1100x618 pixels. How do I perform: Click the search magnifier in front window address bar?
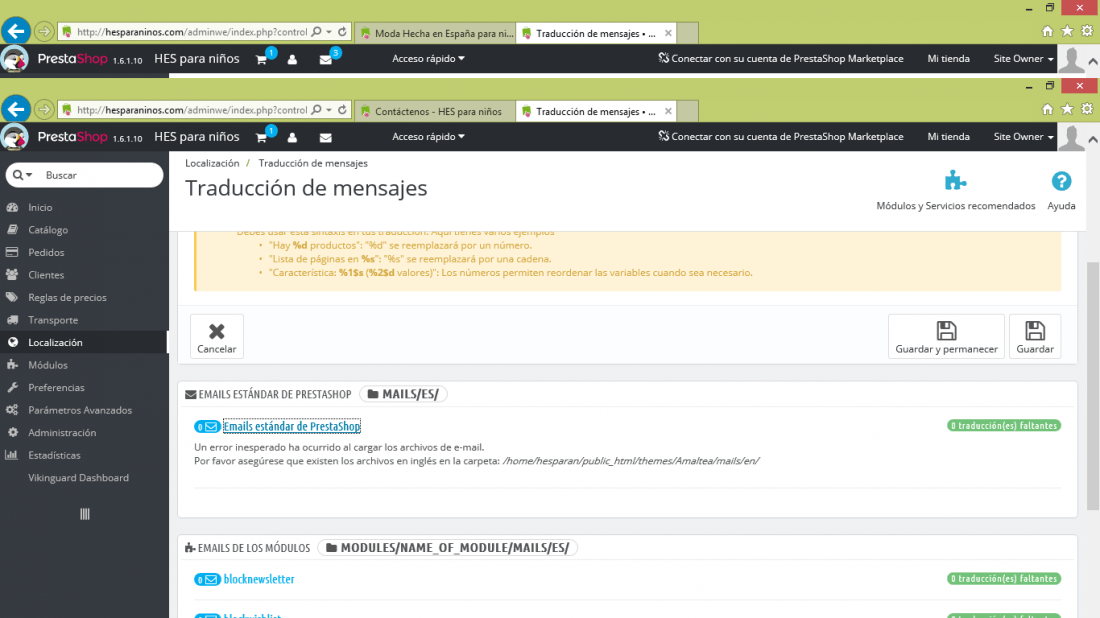pos(316,110)
